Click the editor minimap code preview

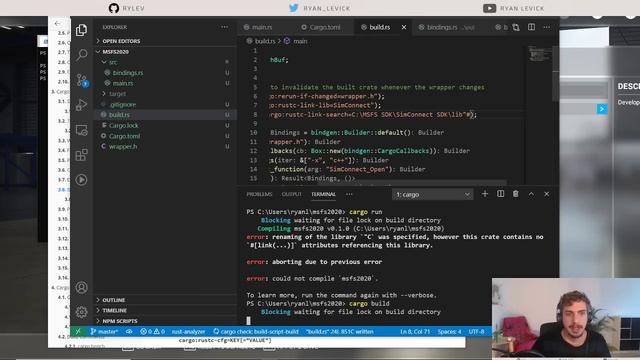pyautogui.click(x=540, y=54)
